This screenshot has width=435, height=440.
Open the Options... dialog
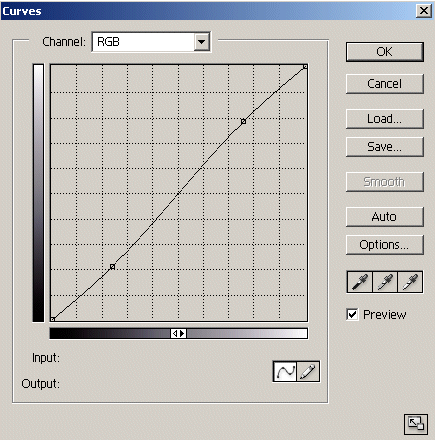click(385, 245)
